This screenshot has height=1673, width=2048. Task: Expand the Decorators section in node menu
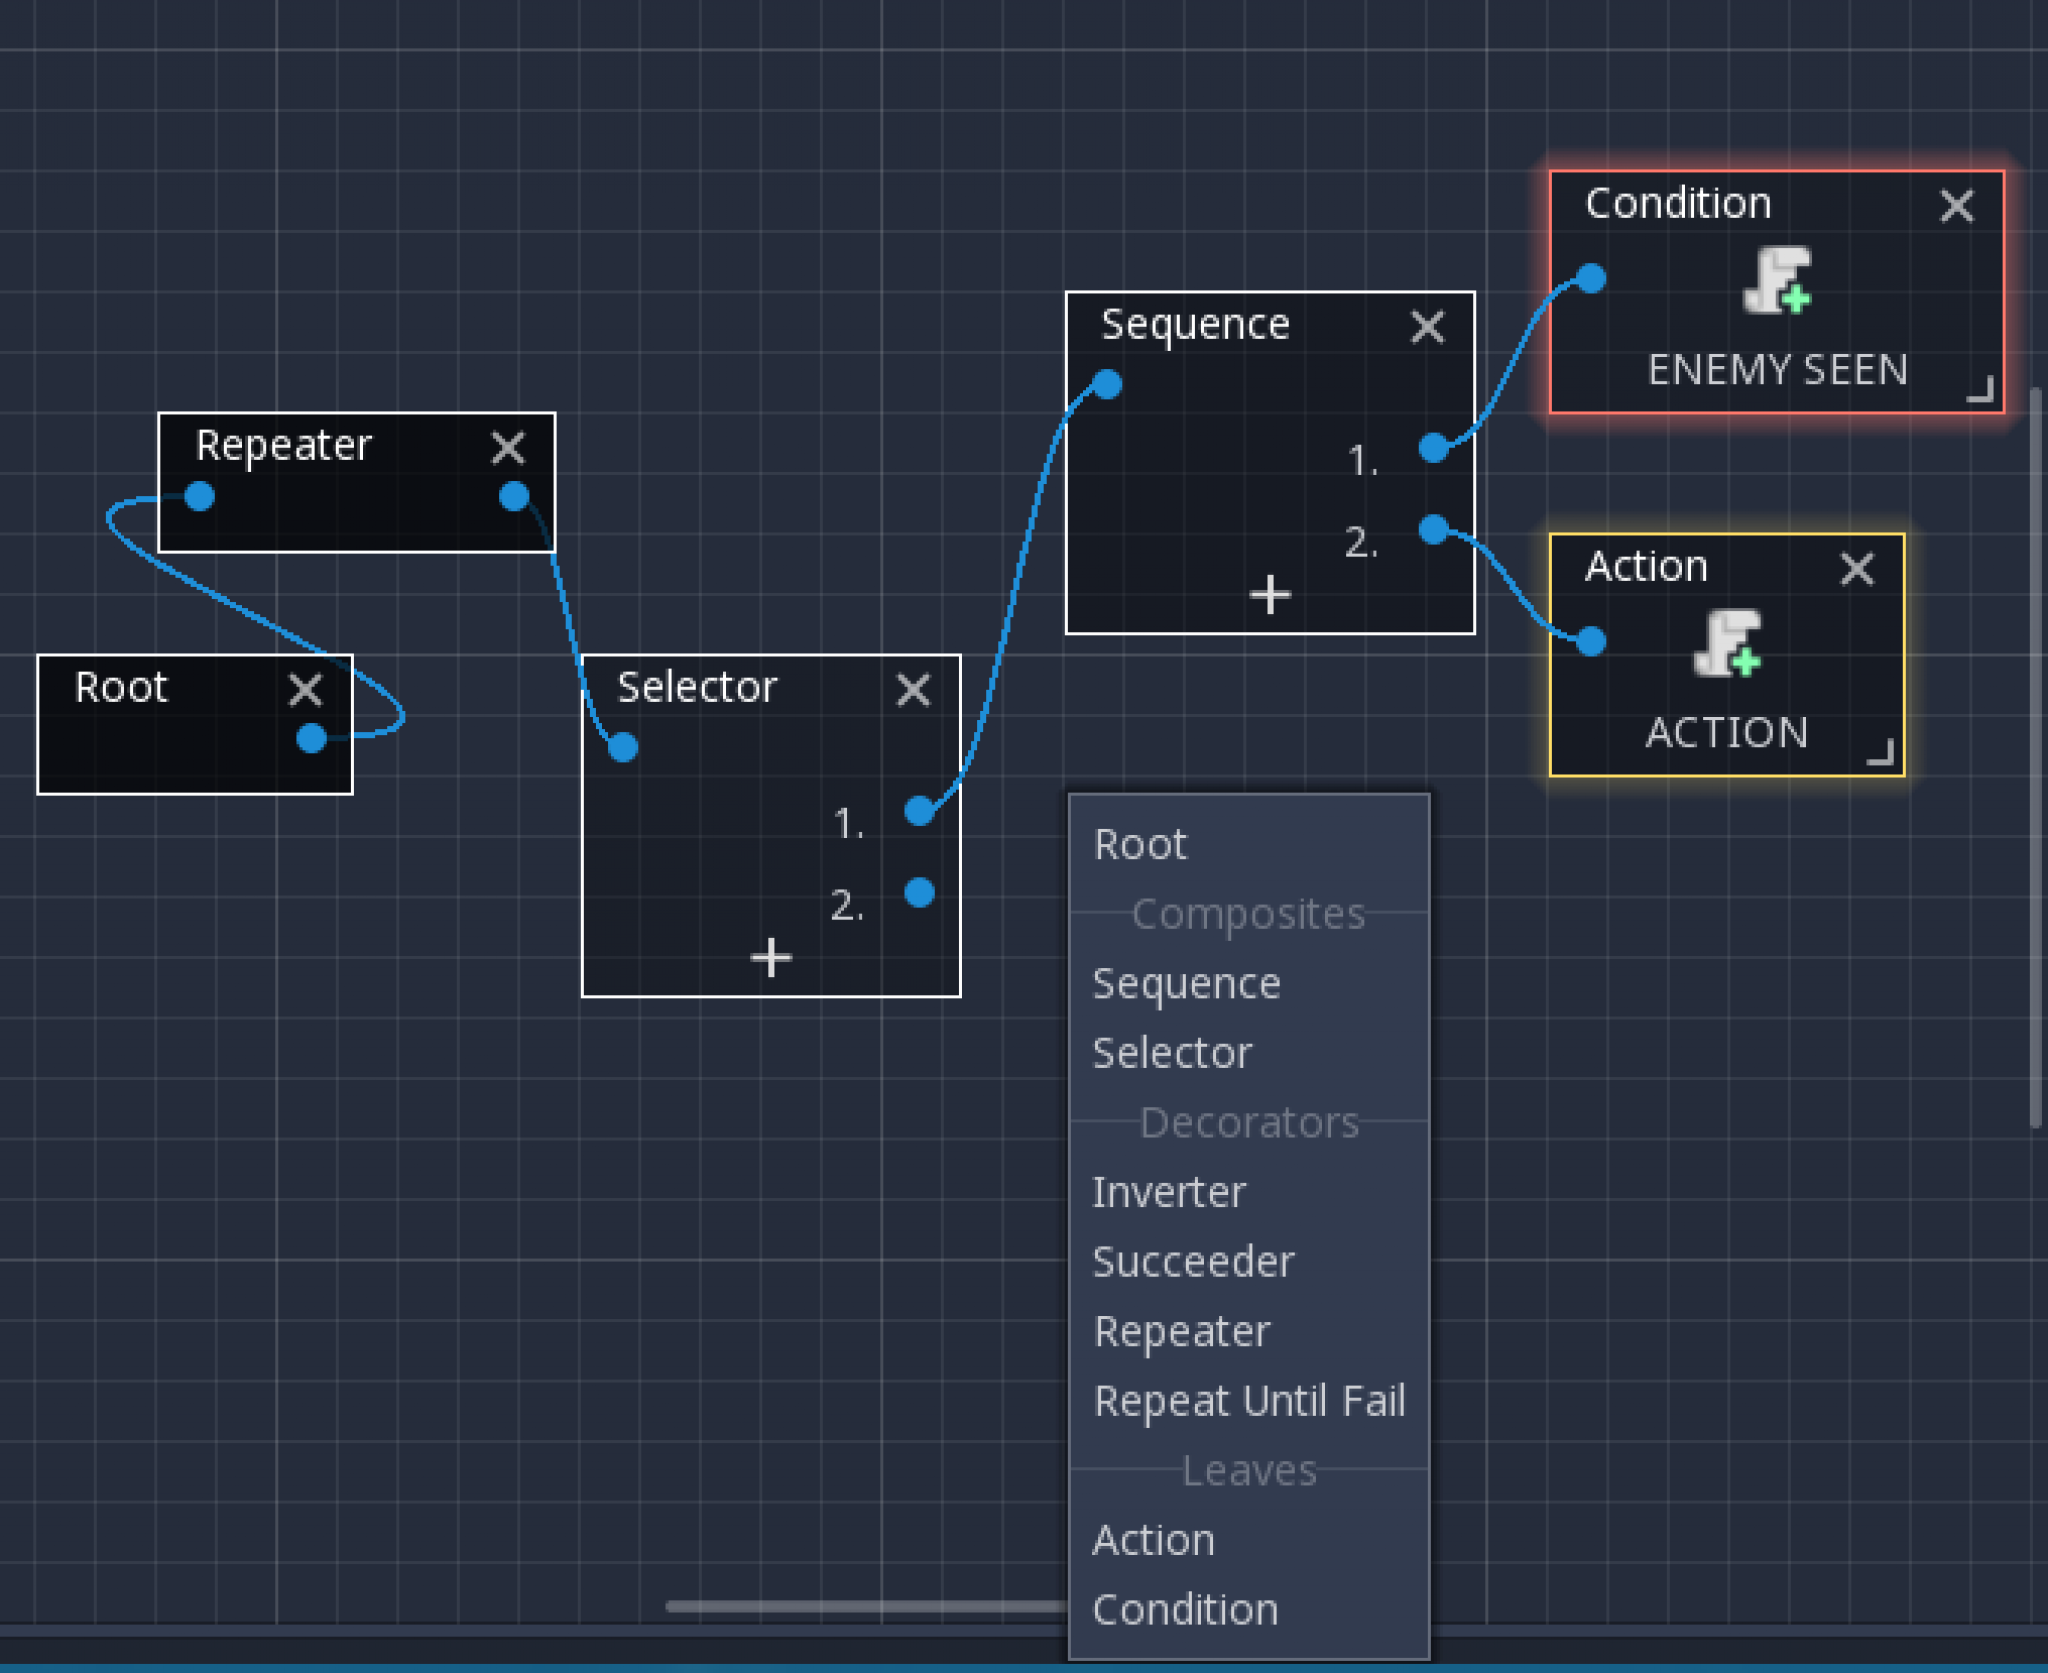[1249, 1120]
